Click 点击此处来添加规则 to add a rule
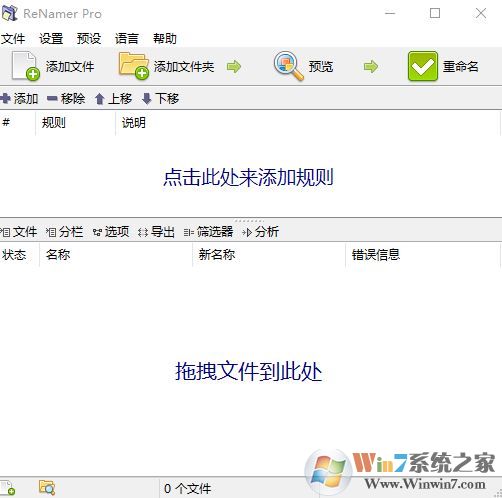The width and height of the screenshot is (502, 498). (x=248, y=177)
